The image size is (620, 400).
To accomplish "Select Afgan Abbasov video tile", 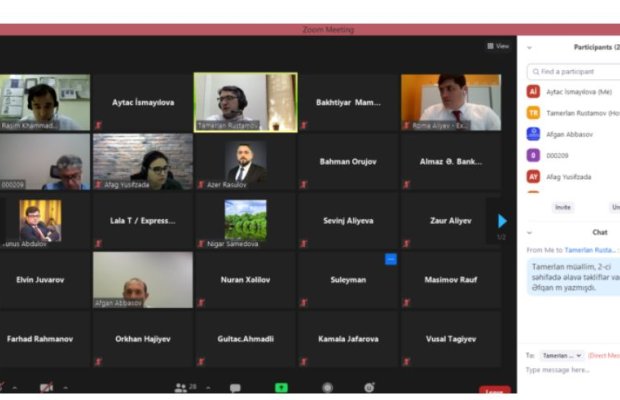I will tap(143, 280).
